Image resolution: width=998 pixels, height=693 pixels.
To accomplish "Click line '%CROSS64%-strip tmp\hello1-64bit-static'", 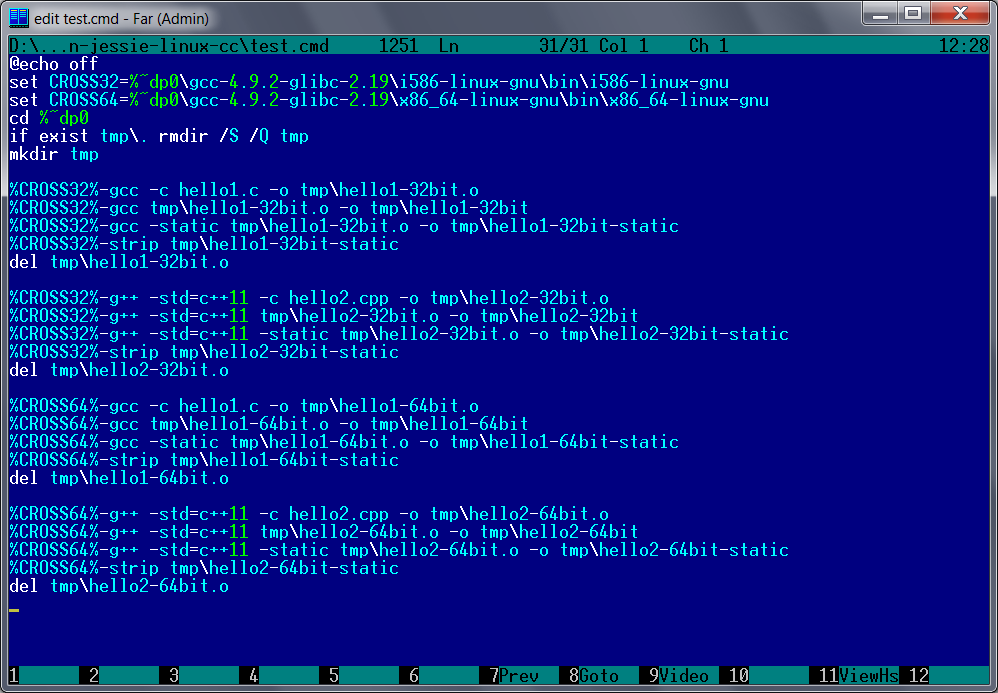I will 204,460.
